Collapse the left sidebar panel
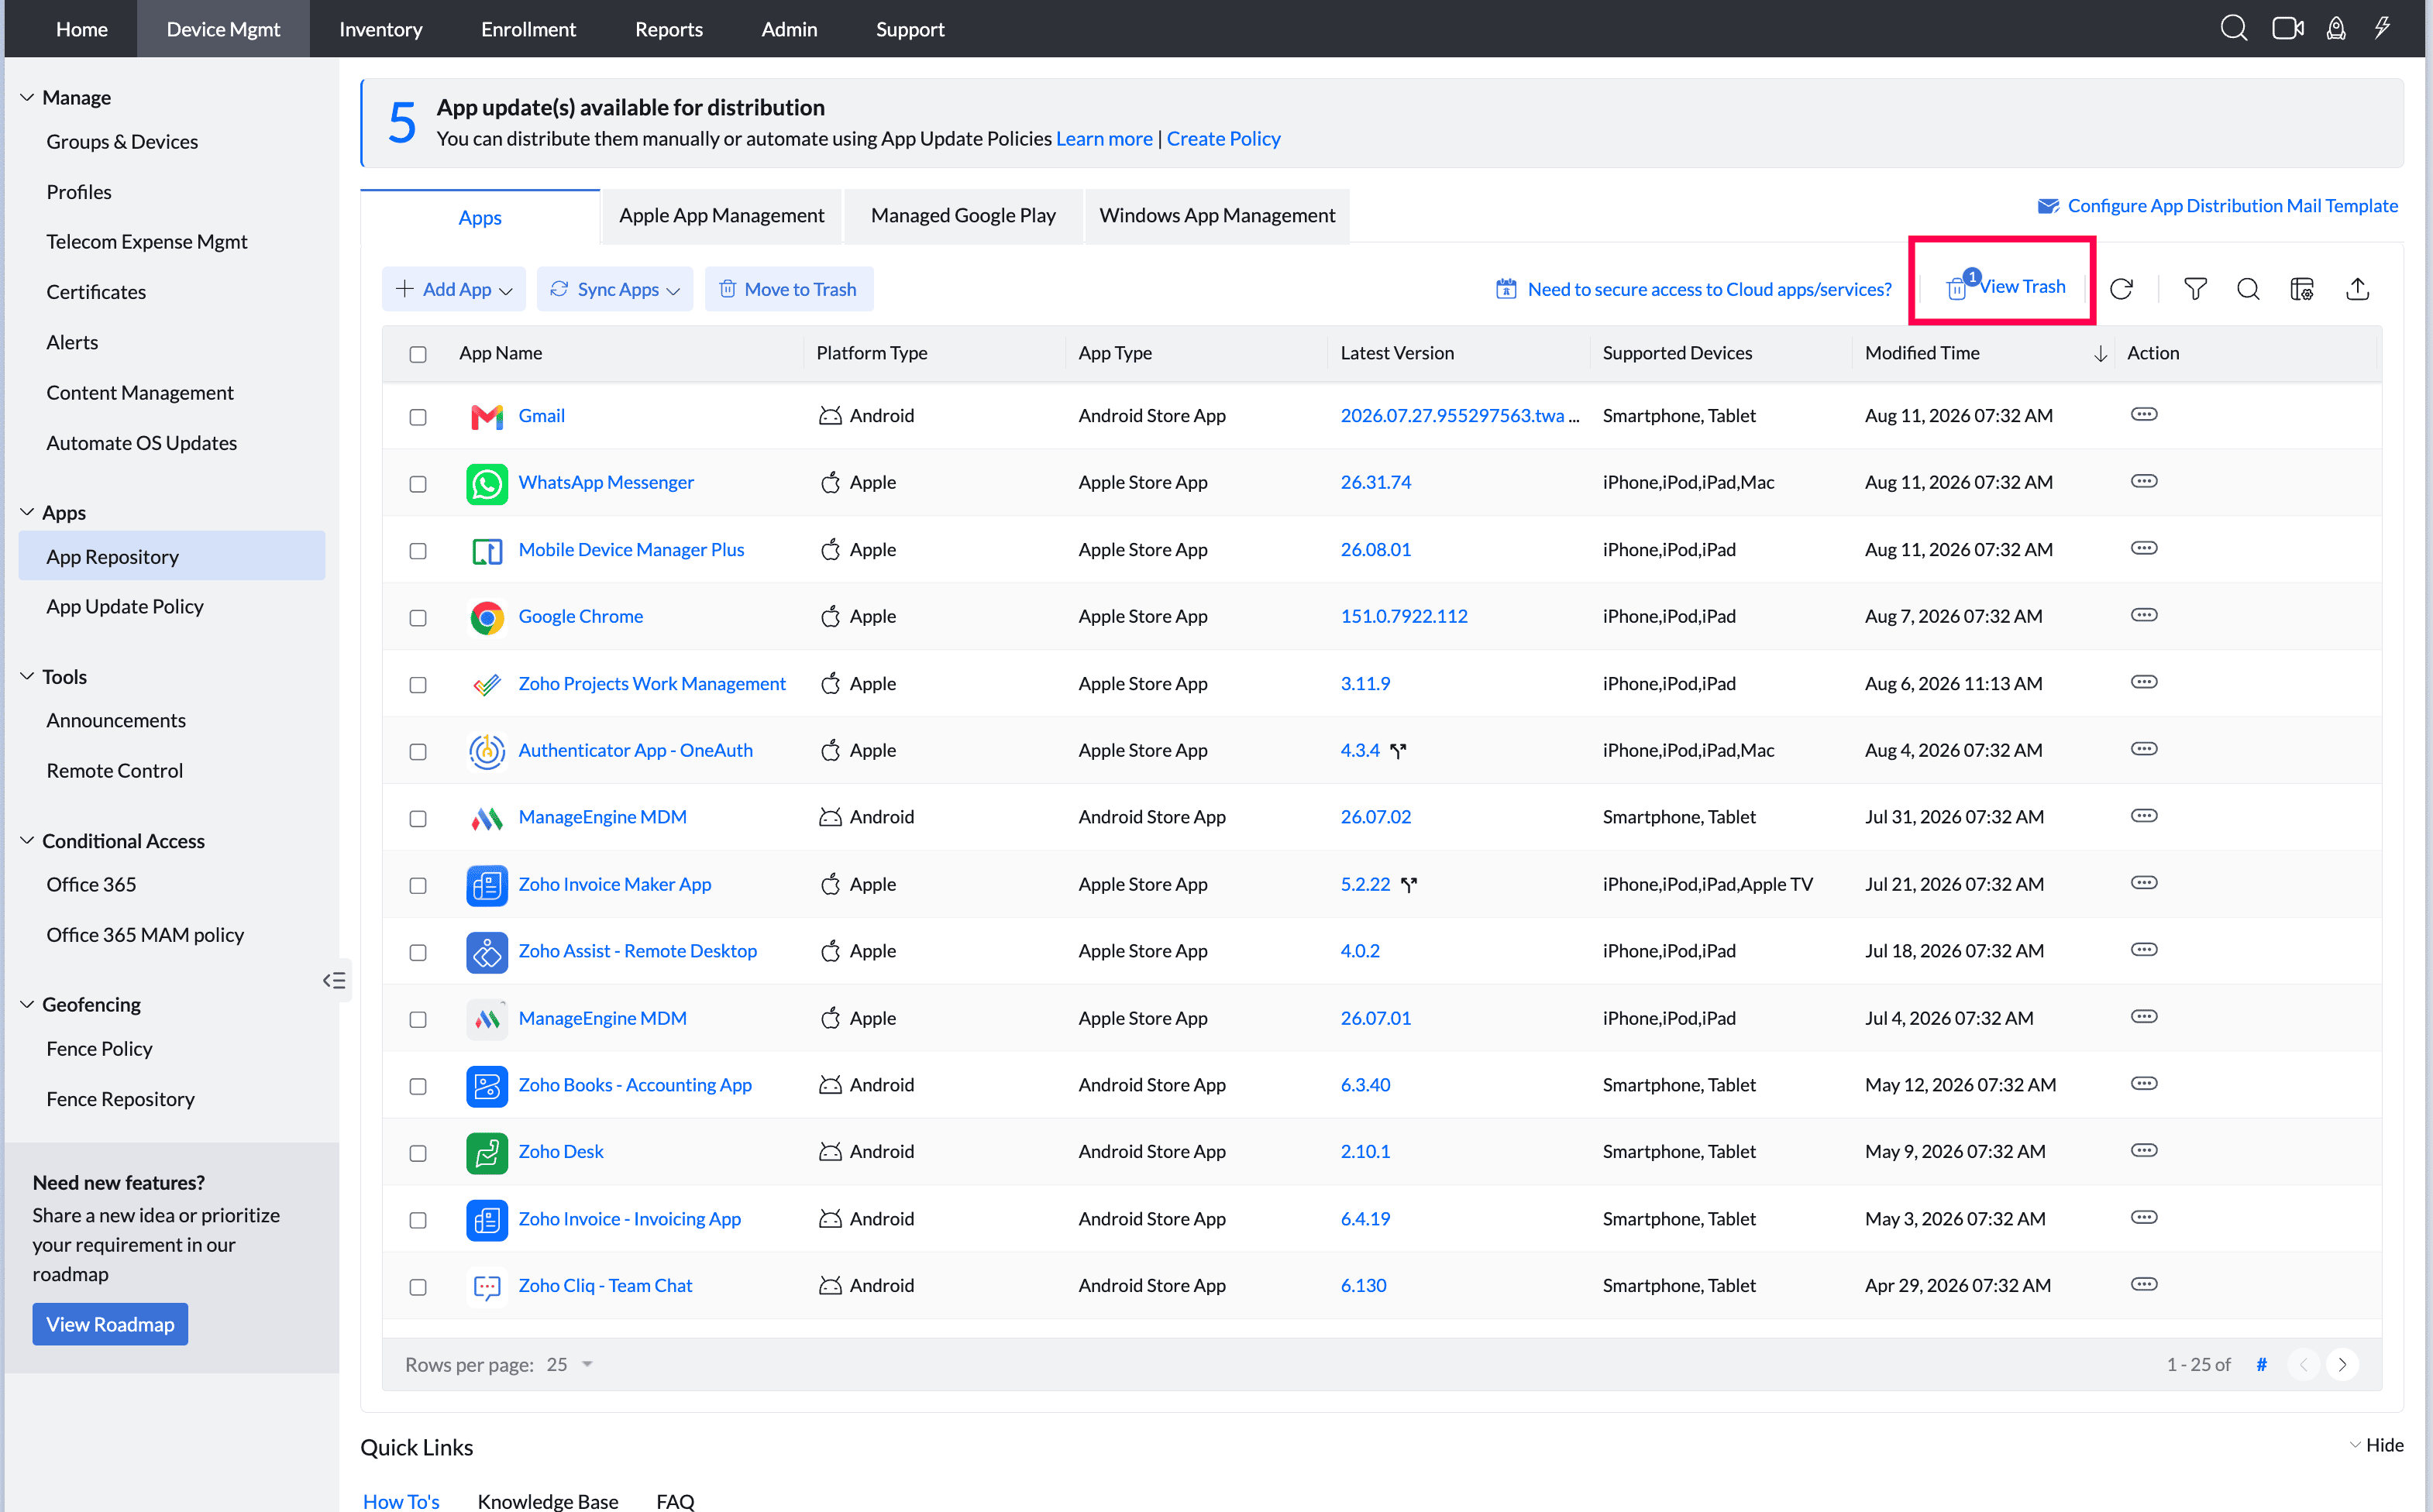Image resolution: width=2433 pixels, height=1512 pixels. (x=334, y=980)
